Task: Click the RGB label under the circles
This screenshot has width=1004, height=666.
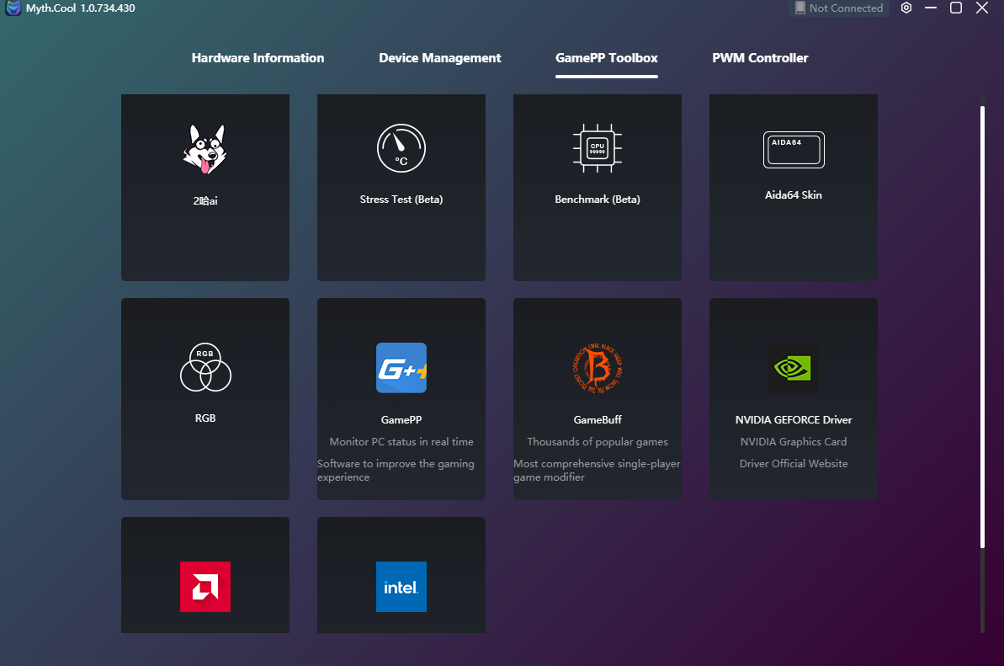Action: (x=205, y=418)
